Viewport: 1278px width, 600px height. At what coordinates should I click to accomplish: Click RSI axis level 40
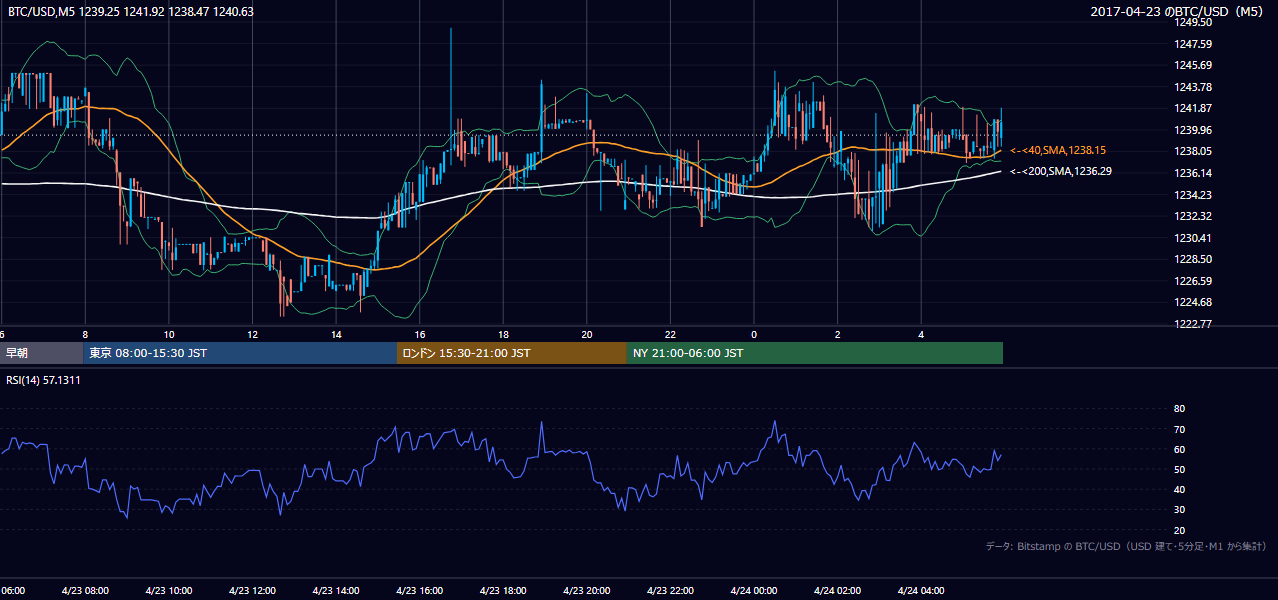coord(1179,489)
